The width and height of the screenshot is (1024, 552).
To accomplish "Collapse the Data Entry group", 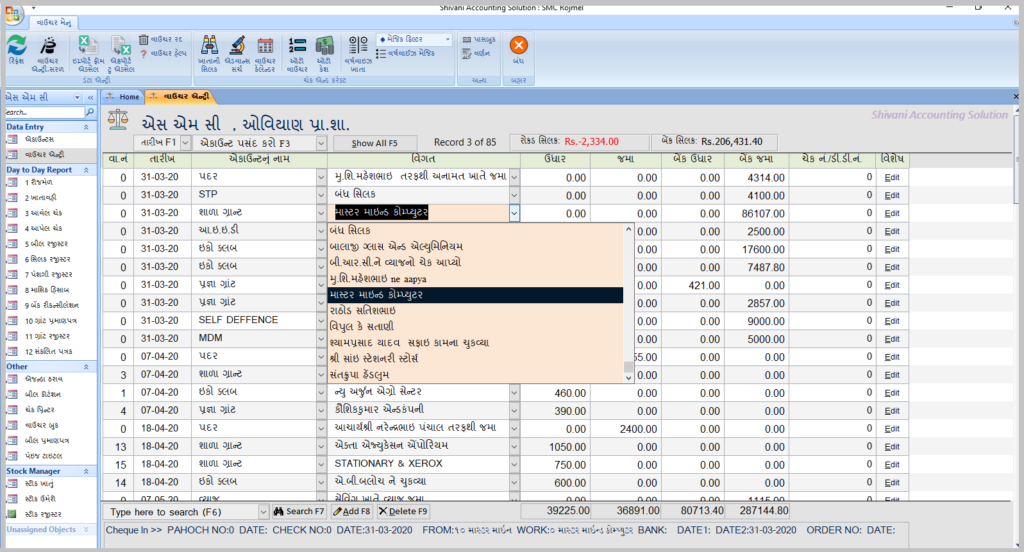I will click(86, 127).
